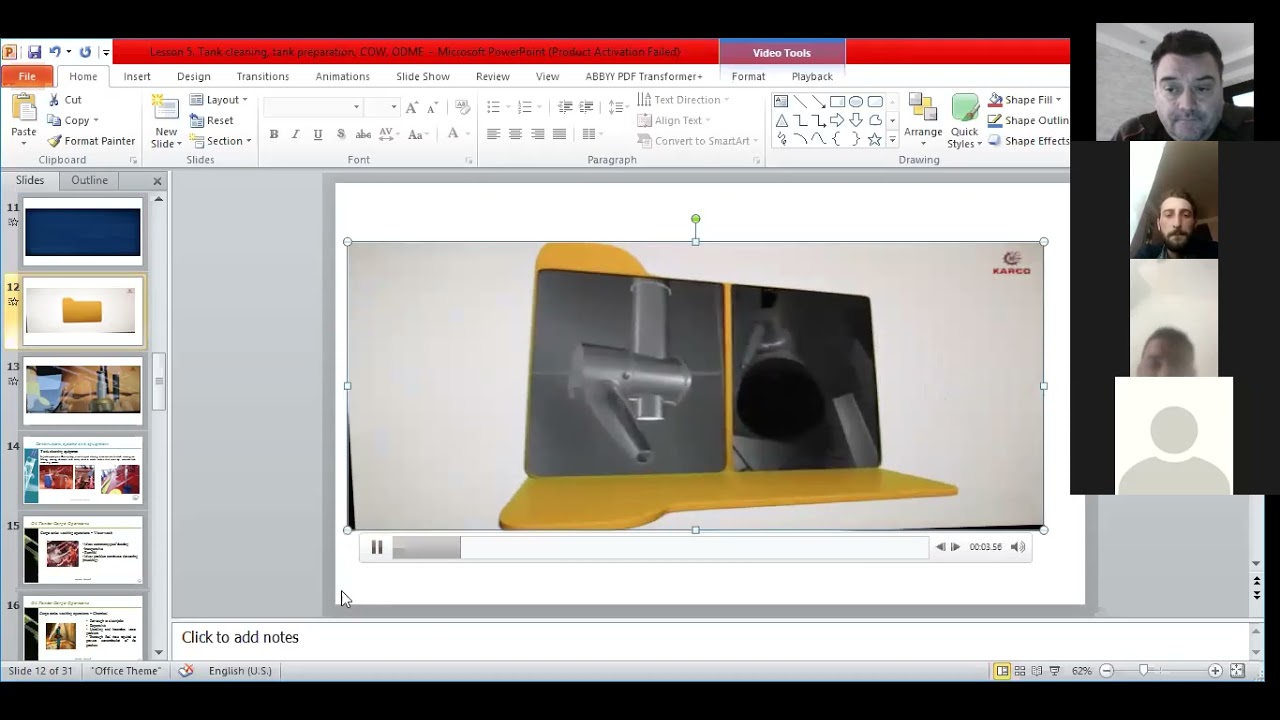Open the Slide Show tab
Screen dimensions: 1280x720
point(423,76)
